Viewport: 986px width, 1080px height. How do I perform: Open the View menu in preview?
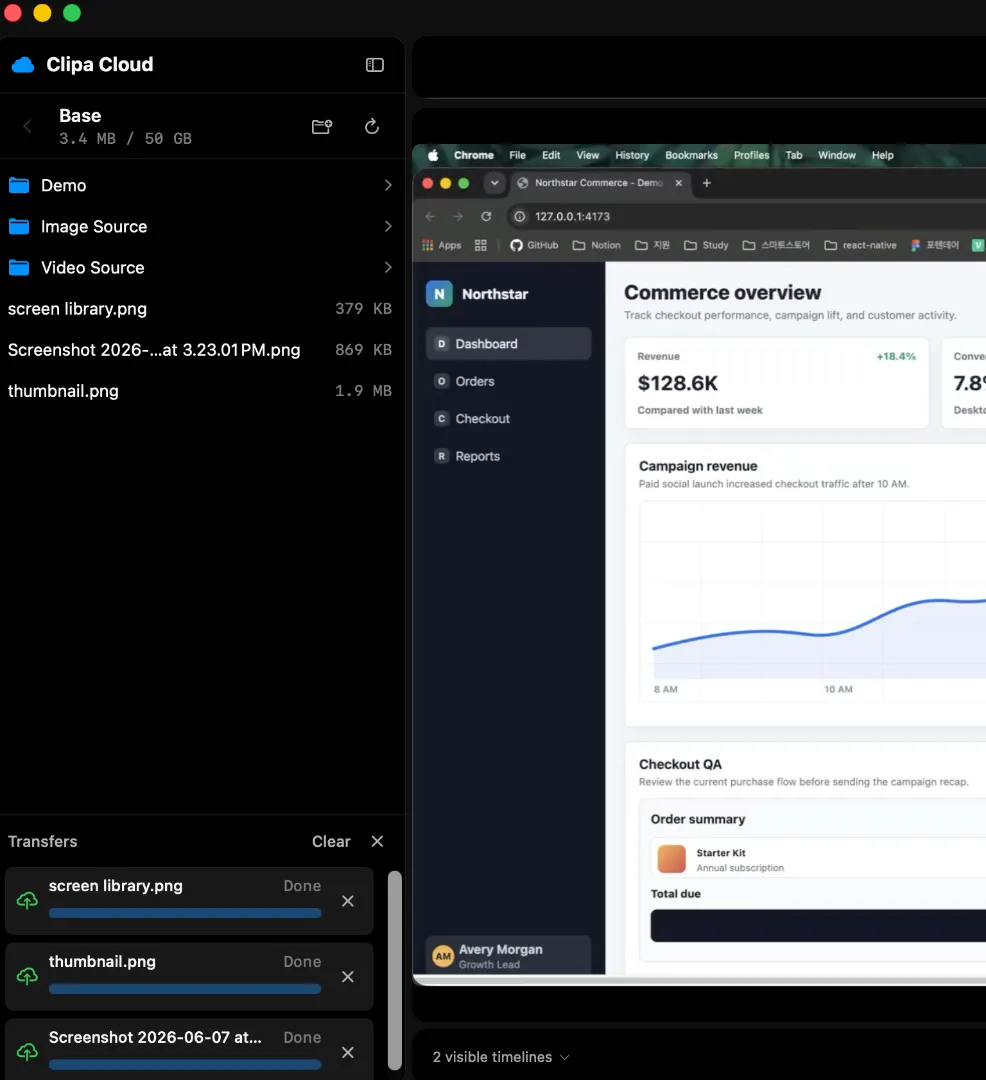coord(587,156)
